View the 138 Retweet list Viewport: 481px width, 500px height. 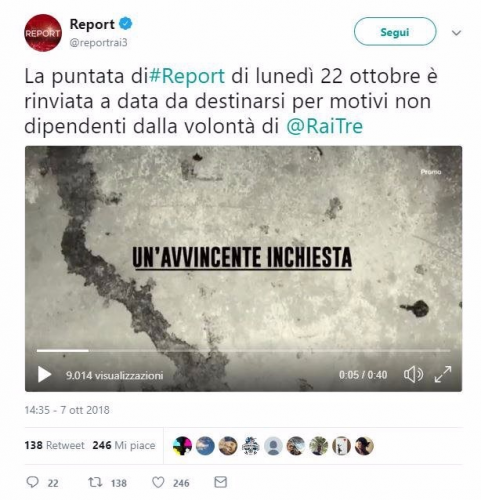coord(54,445)
